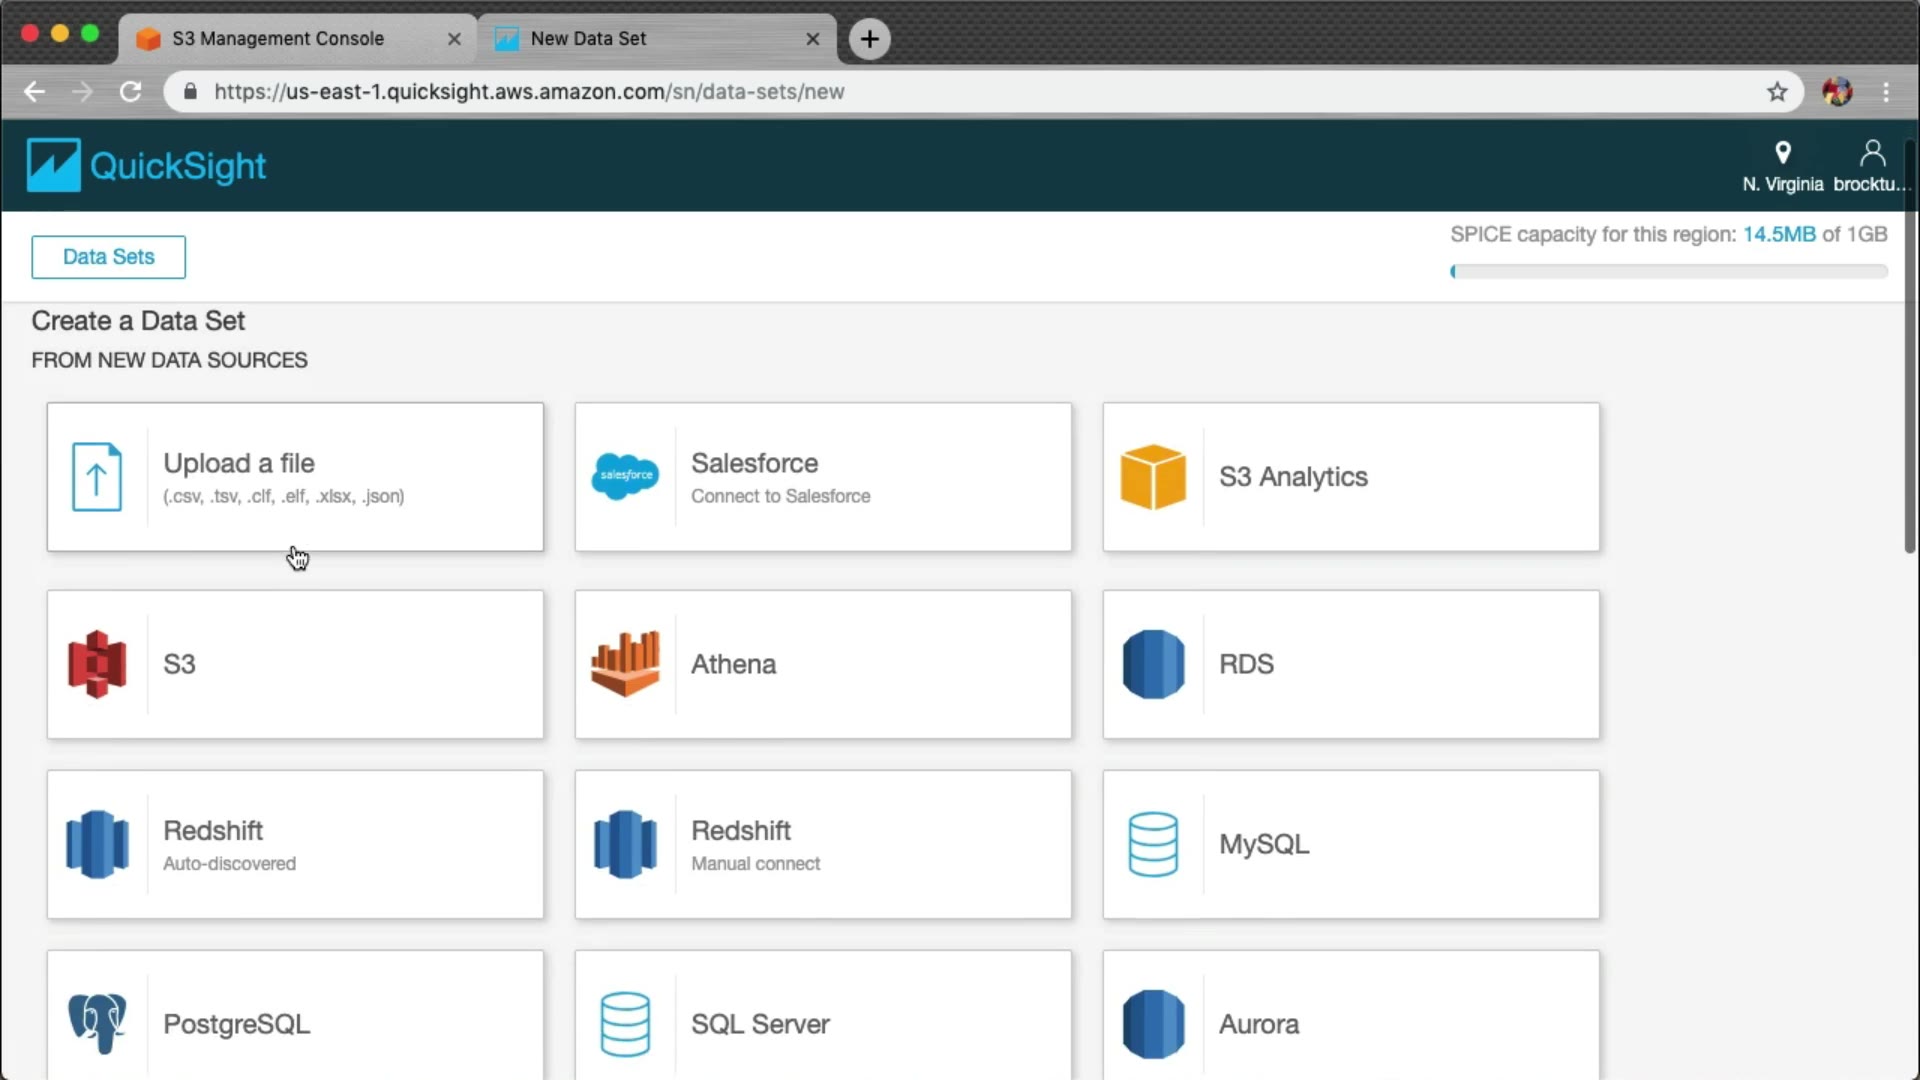The height and width of the screenshot is (1080, 1920).
Task: Select the Athena data source icon
Action: coord(625,664)
